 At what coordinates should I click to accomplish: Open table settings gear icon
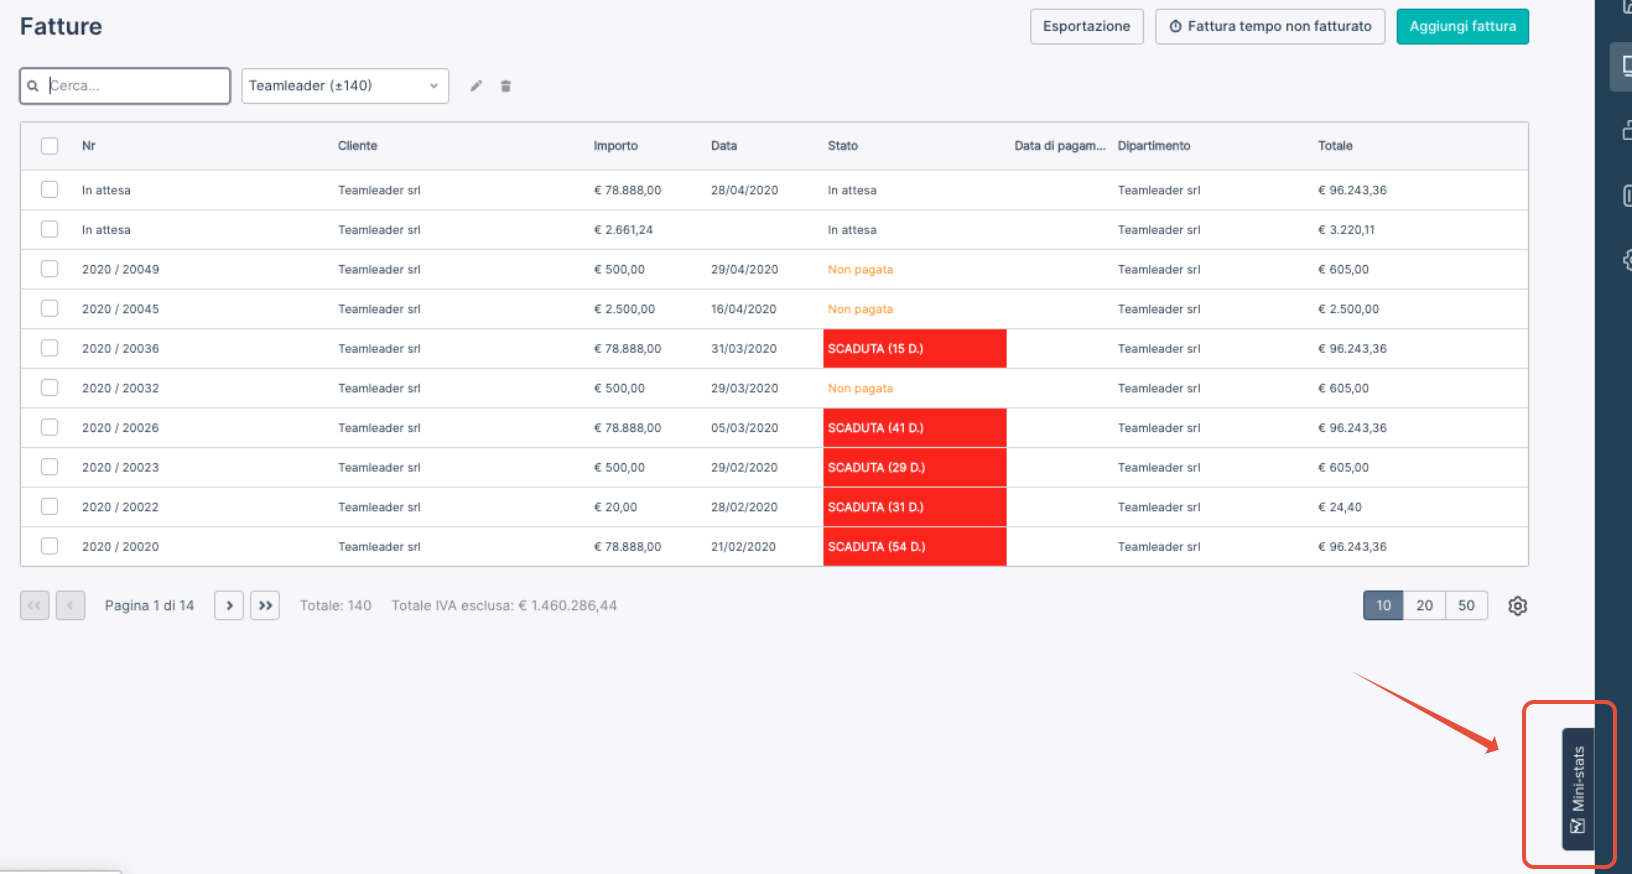[x=1517, y=606]
